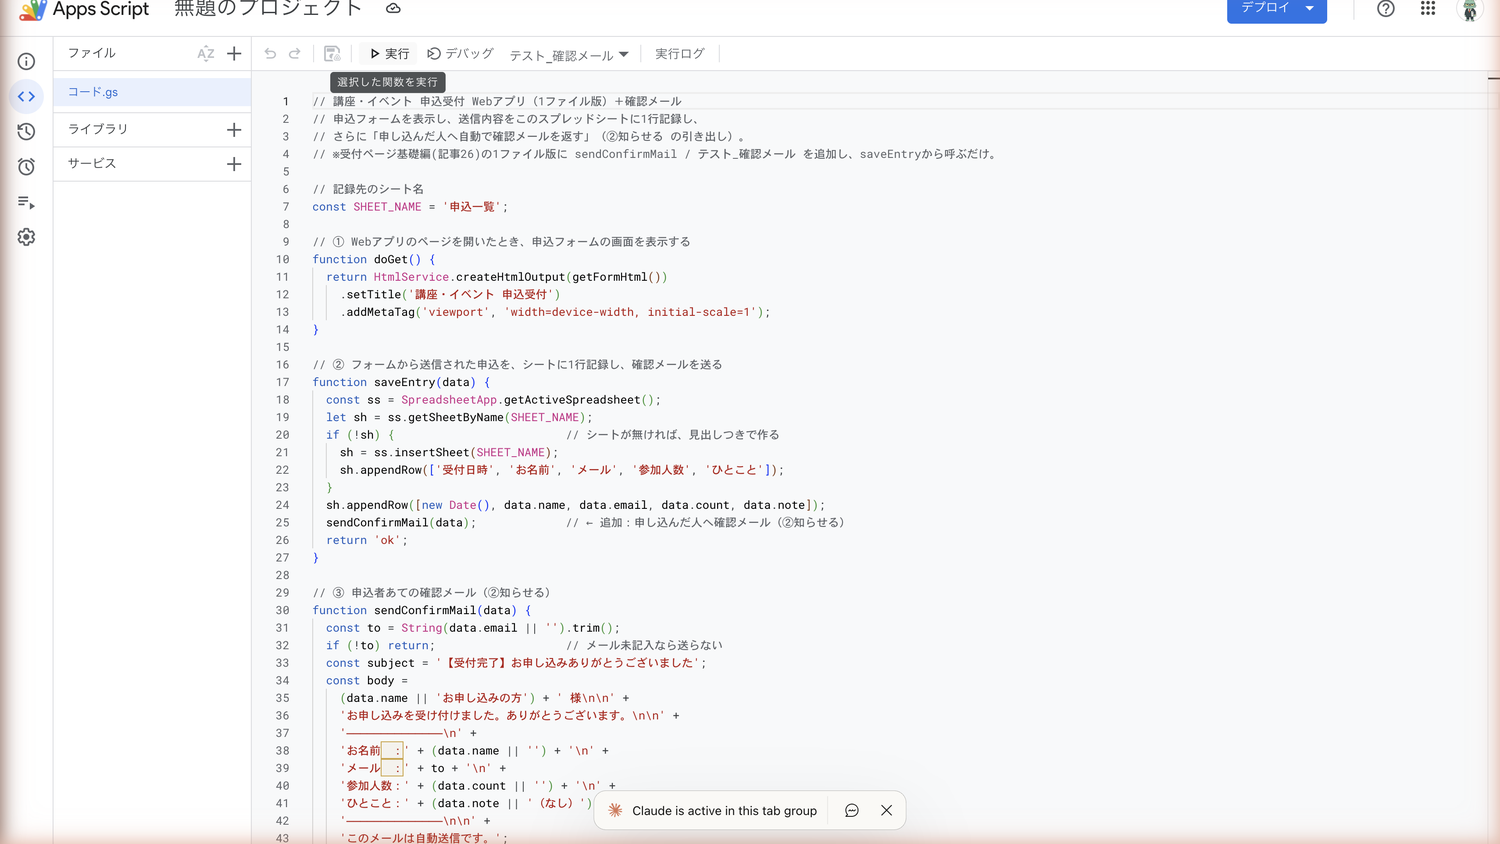The width and height of the screenshot is (1500, 844).
Task: Add a new file with plus icon
Action: pos(234,54)
